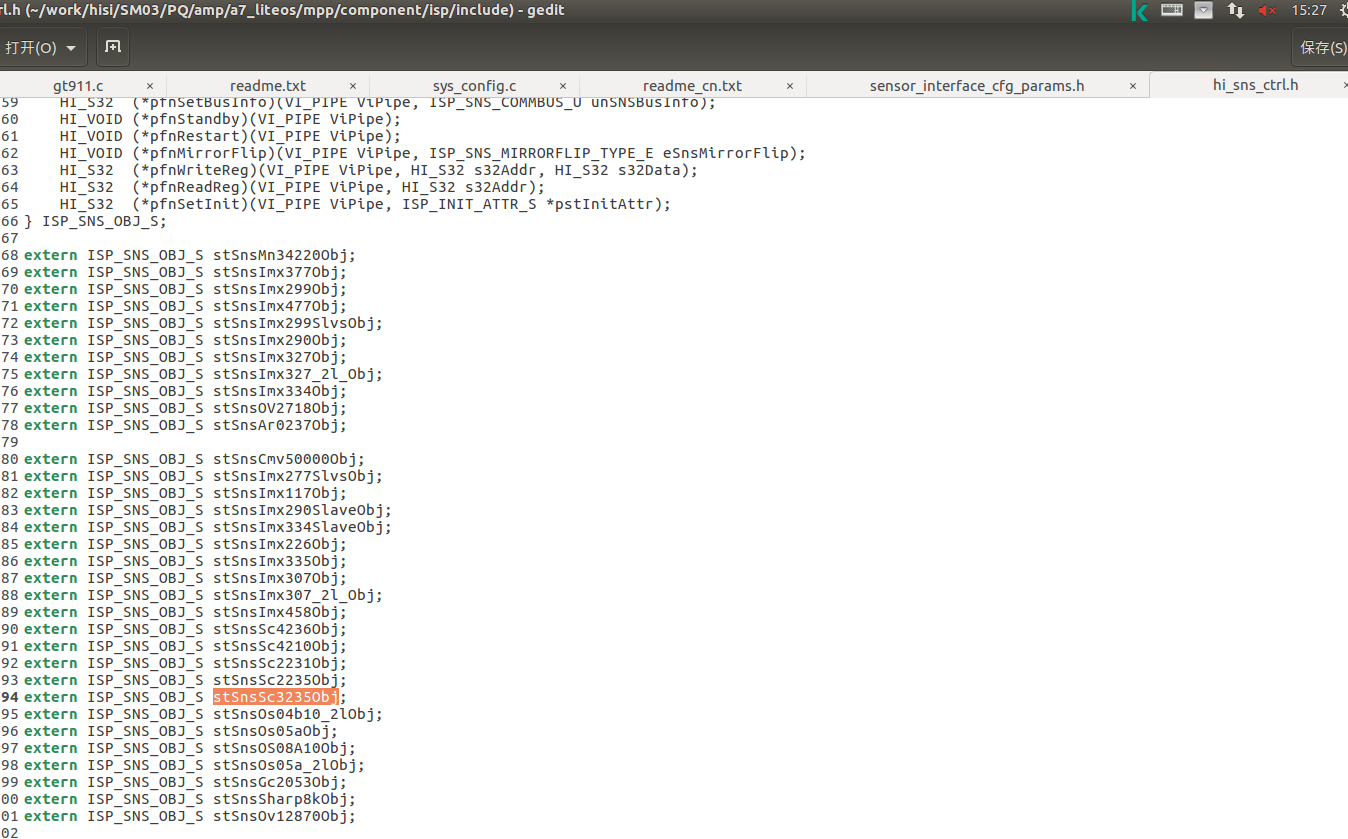The height and width of the screenshot is (839, 1348).
Task: Expand the input method dropdown in the tray
Action: tap(1204, 10)
